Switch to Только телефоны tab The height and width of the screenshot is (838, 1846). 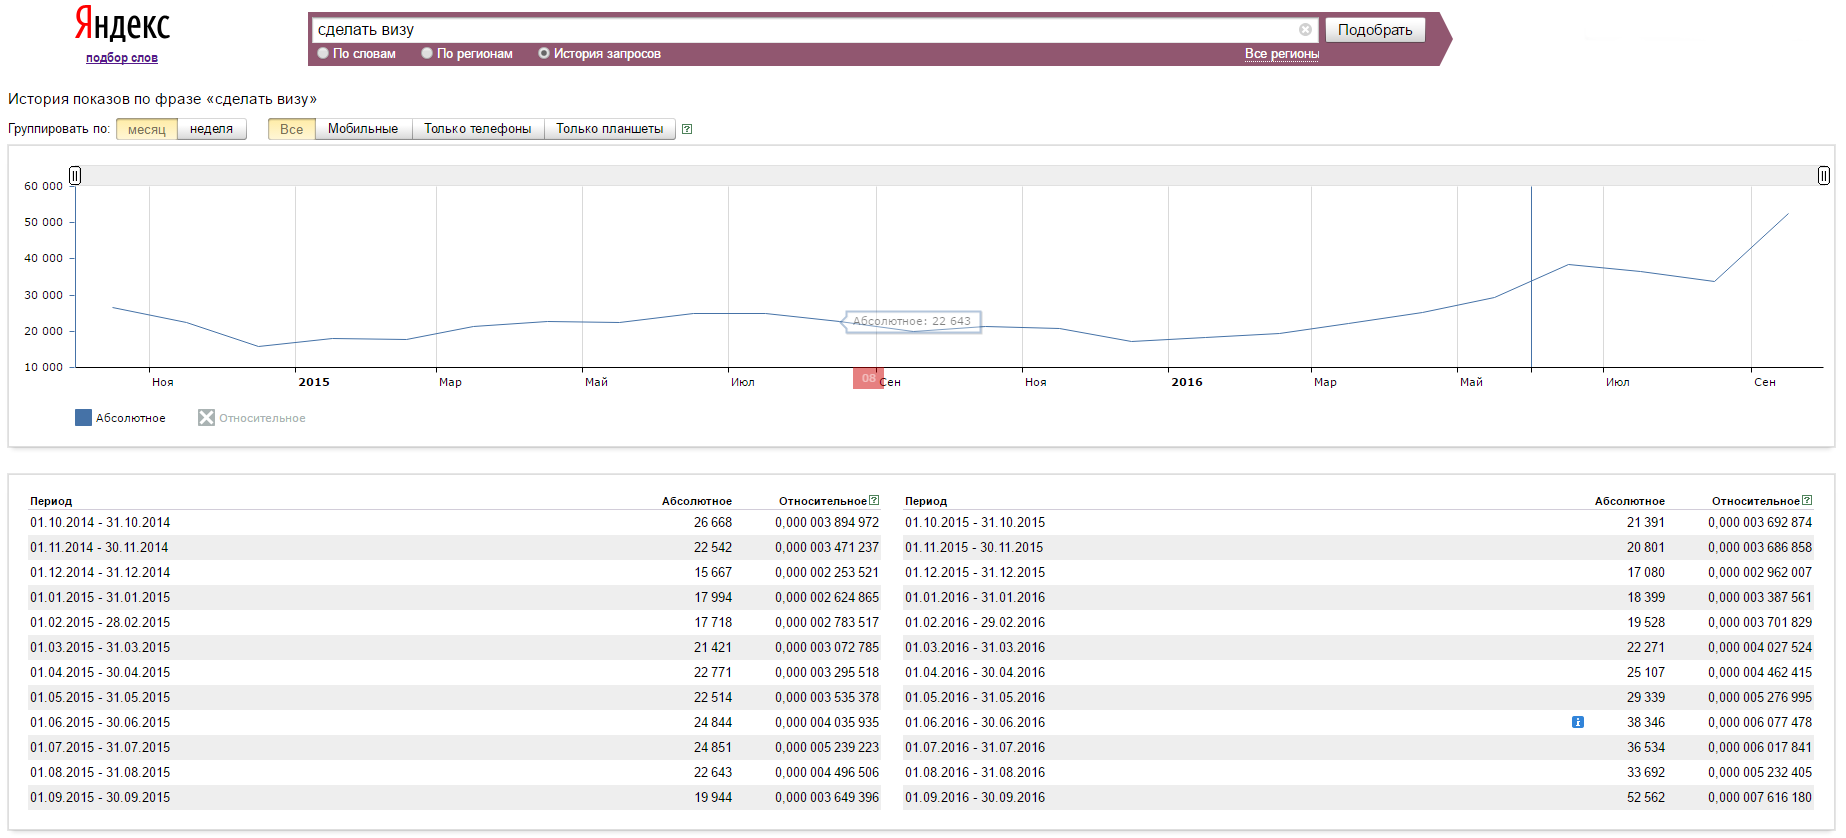click(x=478, y=129)
